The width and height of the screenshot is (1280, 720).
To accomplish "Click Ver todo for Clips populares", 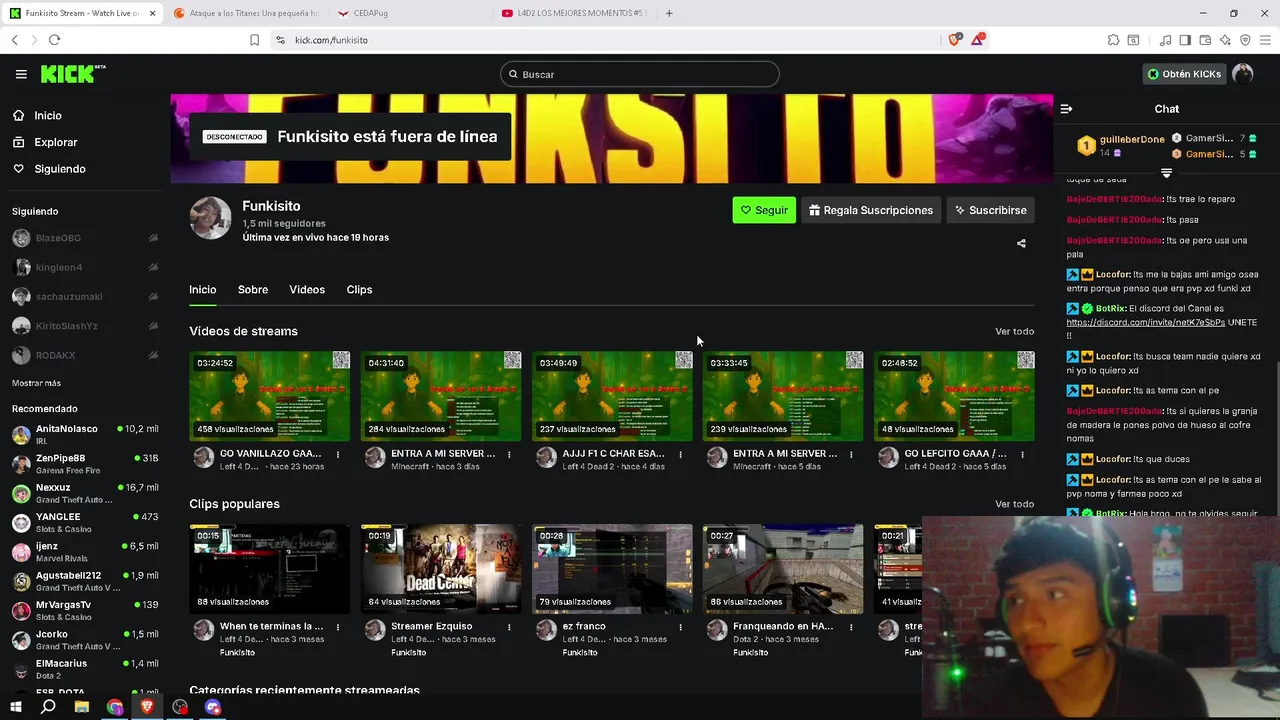I will (x=1014, y=504).
